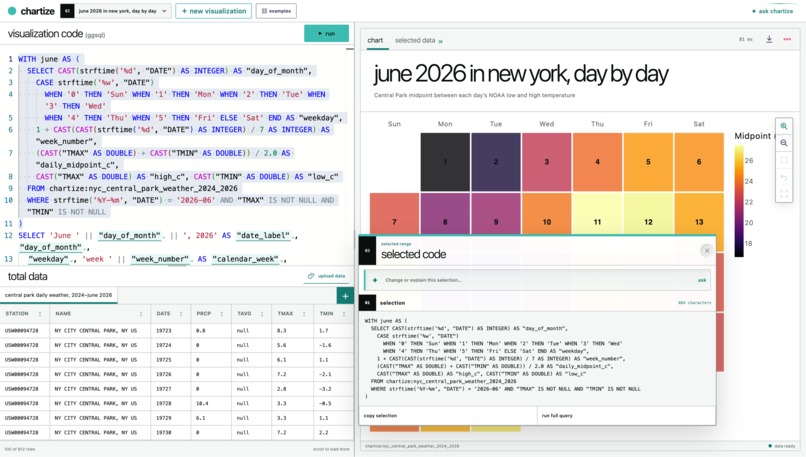Click ask chartize link
The height and width of the screenshot is (457, 806).
(x=772, y=11)
